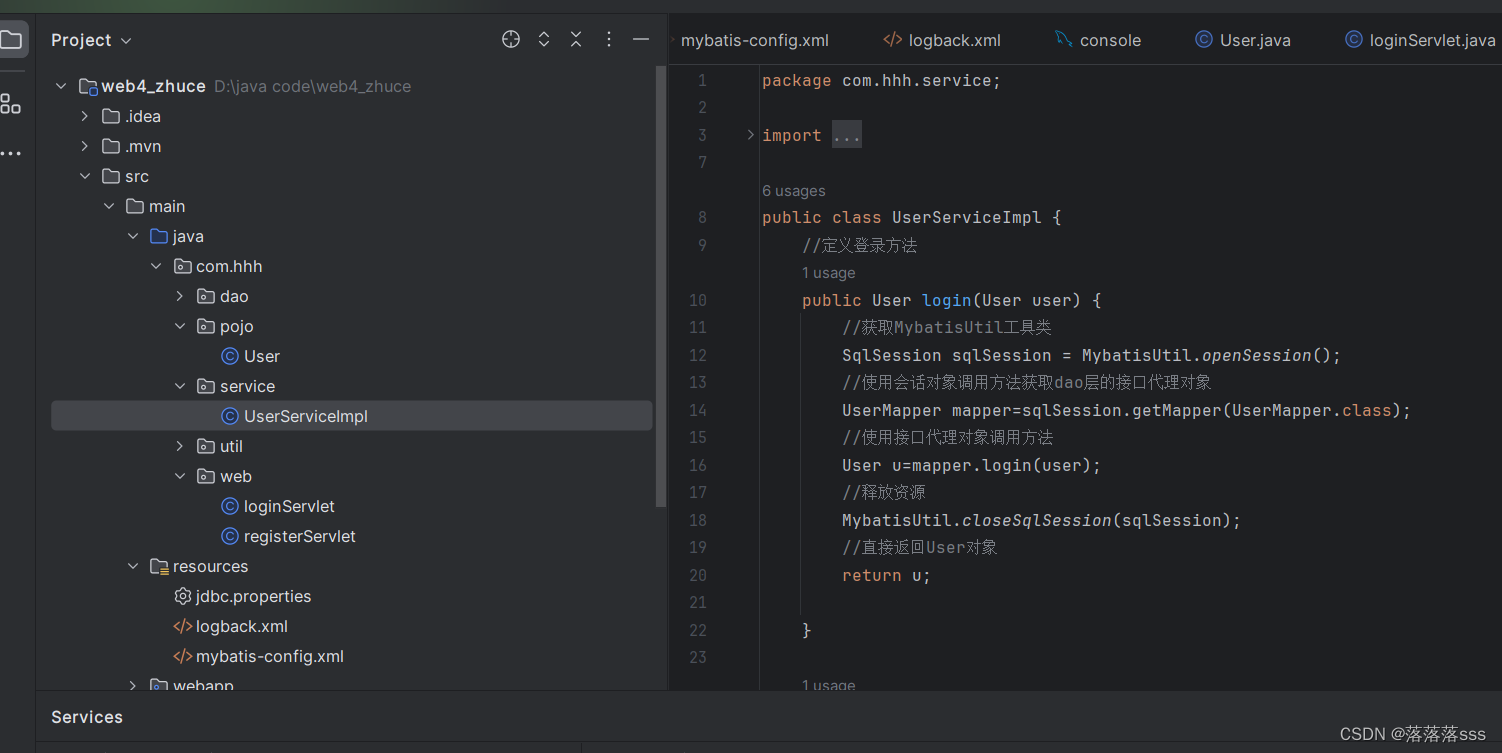The image size is (1502, 753).
Task: Click the Select Opened File crosshair icon
Action: 510,39
